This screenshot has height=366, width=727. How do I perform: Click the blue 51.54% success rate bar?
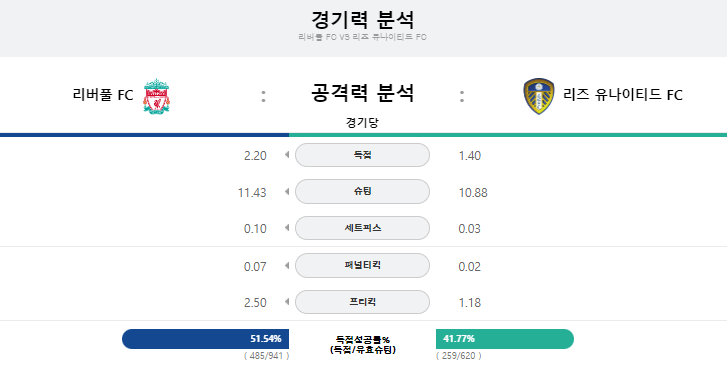coord(205,339)
